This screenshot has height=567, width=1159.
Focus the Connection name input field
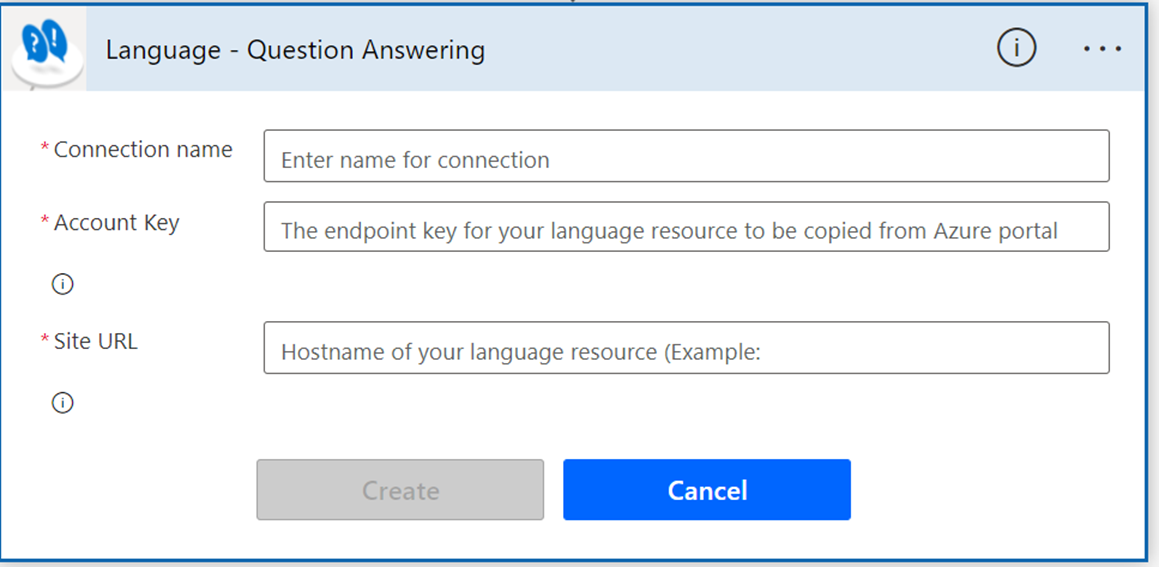click(x=686, y=157)
